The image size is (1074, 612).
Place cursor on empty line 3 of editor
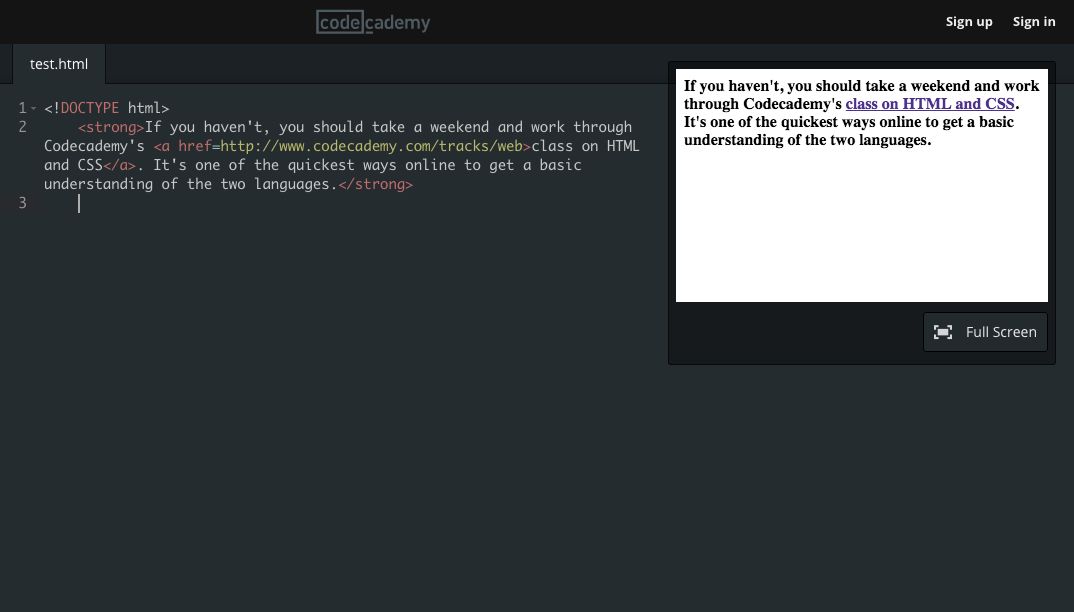[342, 203]
